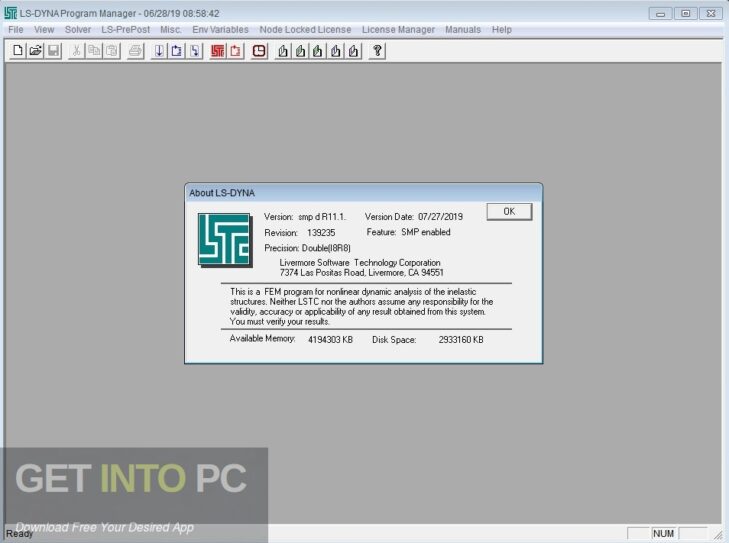
Task: Click the version text 'smp d R11.1.'
Action: point(322,217)
